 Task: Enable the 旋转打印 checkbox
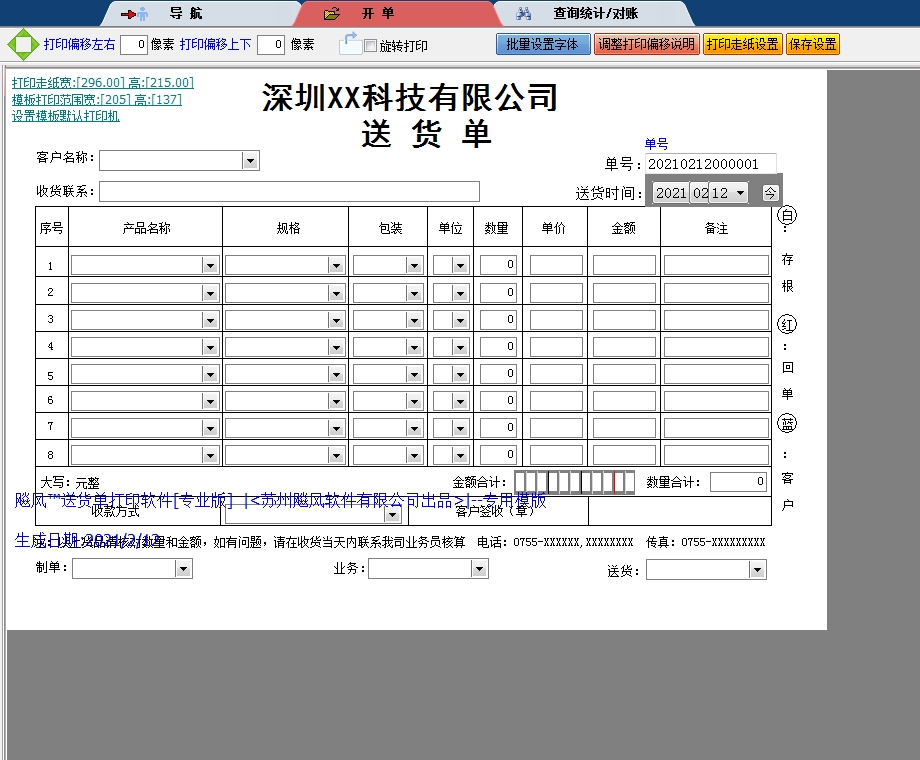click(371, 46)
